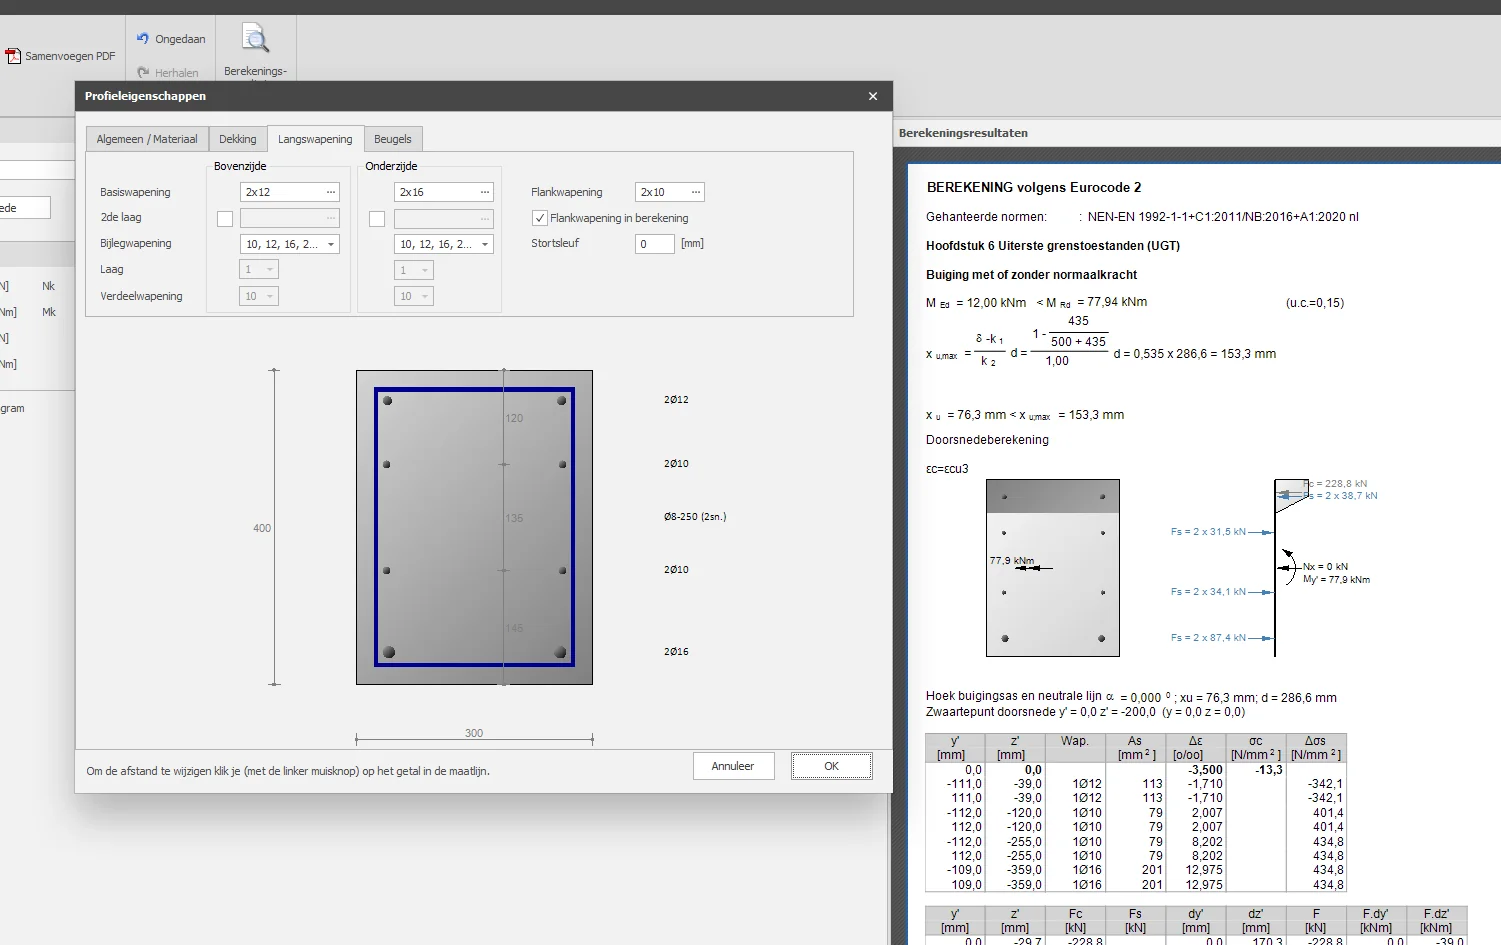Open Flankwapening 2x10 ellipsis button
Viewport: 1501px width, 945px height.
pos(696,192)
